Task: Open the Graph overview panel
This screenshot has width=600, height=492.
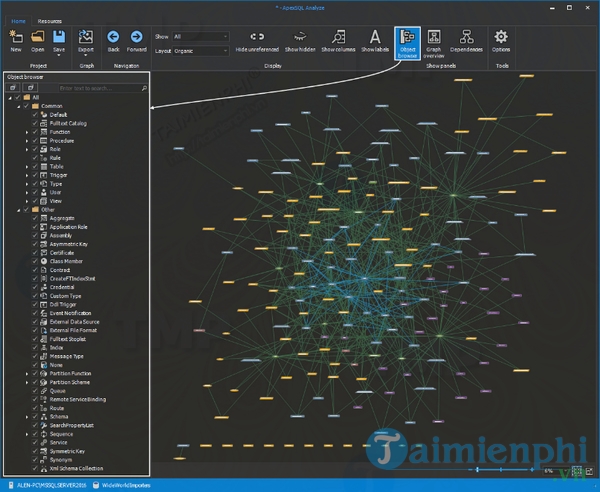Action: 434,43
